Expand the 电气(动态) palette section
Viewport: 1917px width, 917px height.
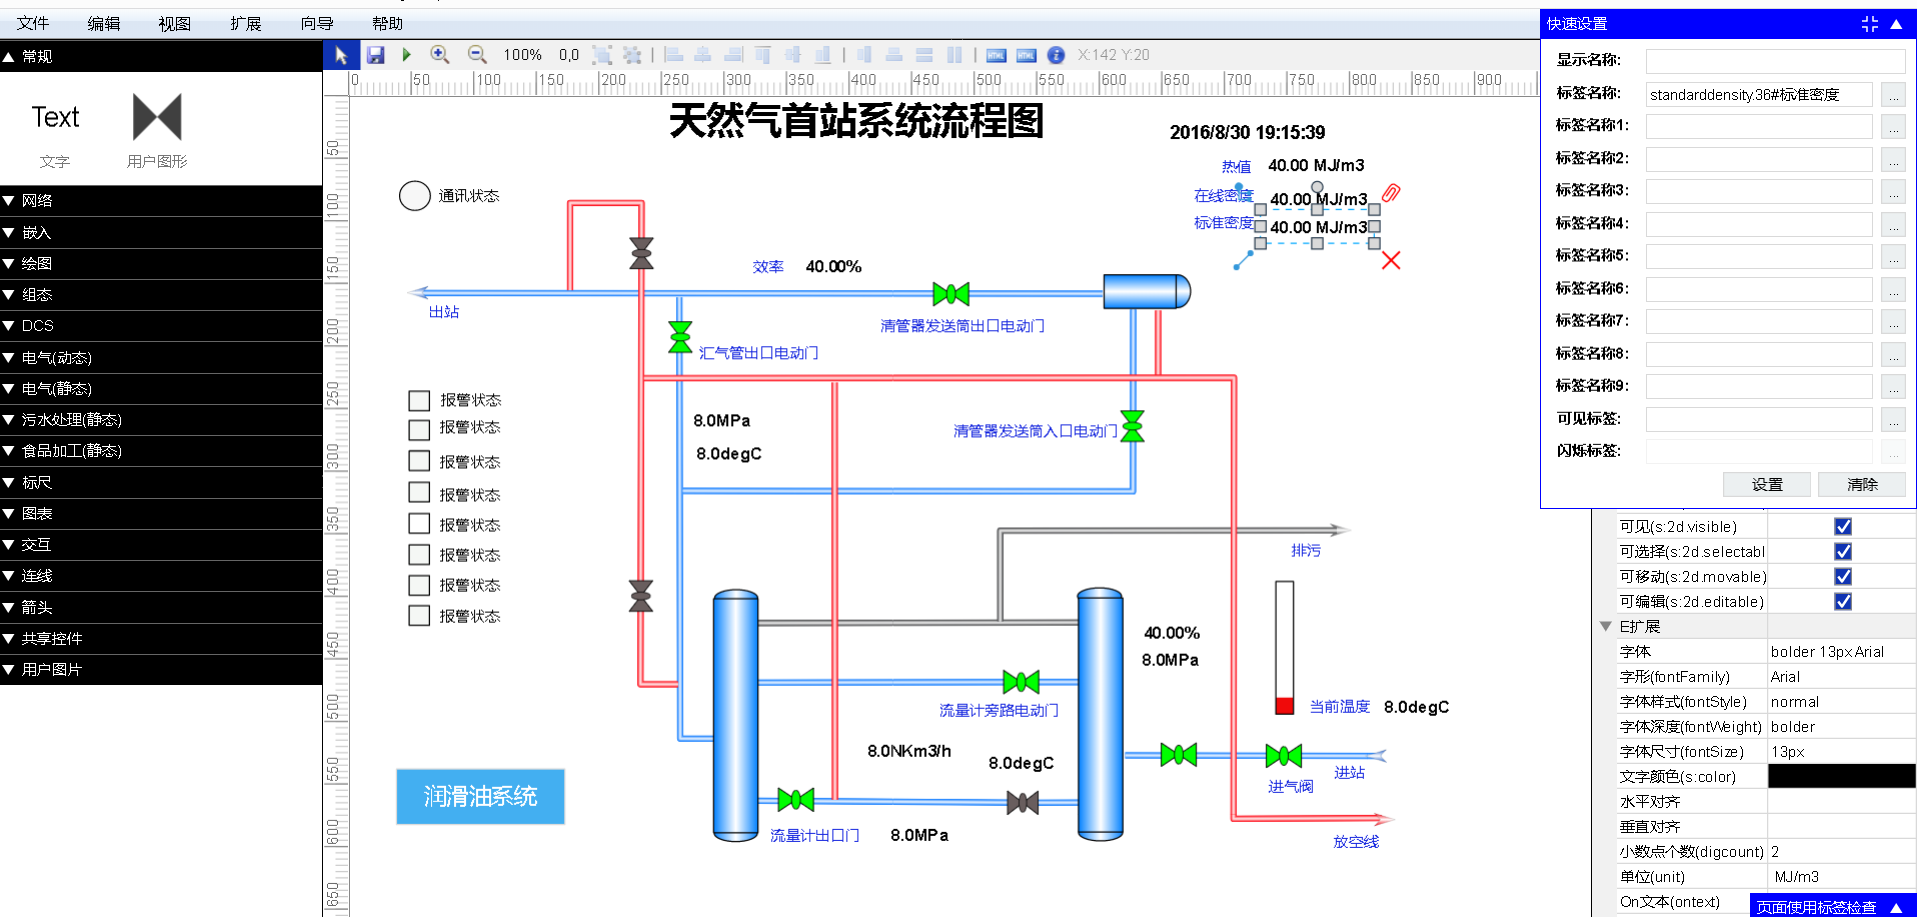click(161, 357)
